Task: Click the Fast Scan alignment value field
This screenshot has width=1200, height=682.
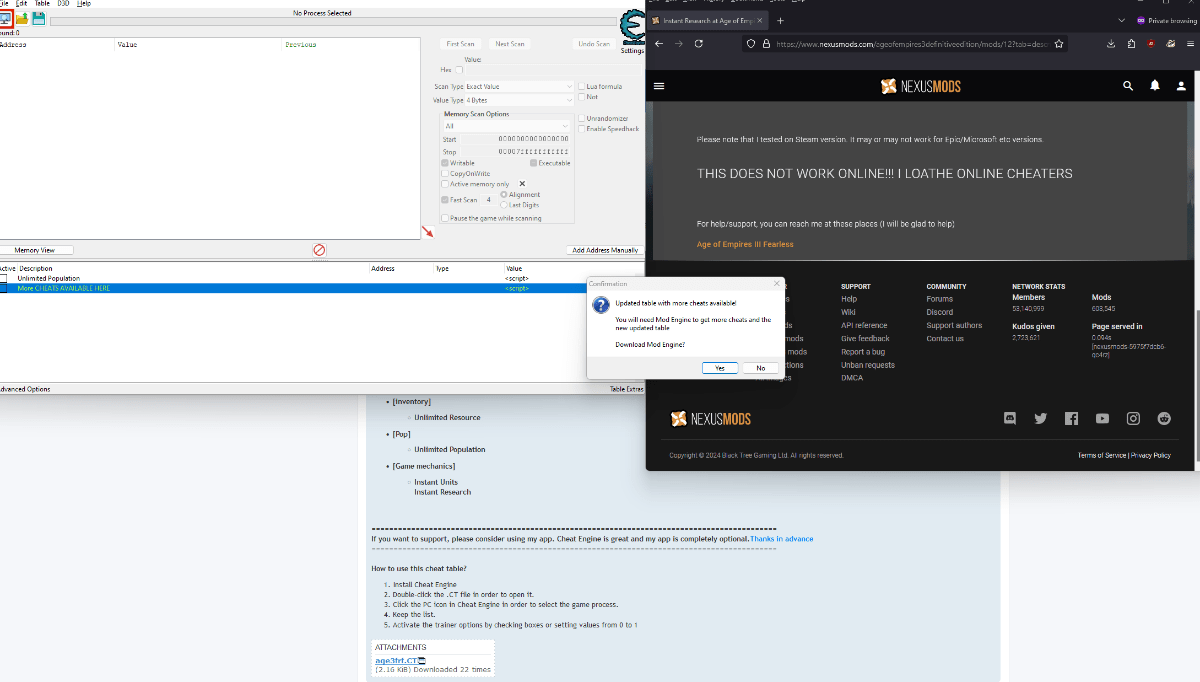Action: tap(489, 200)
